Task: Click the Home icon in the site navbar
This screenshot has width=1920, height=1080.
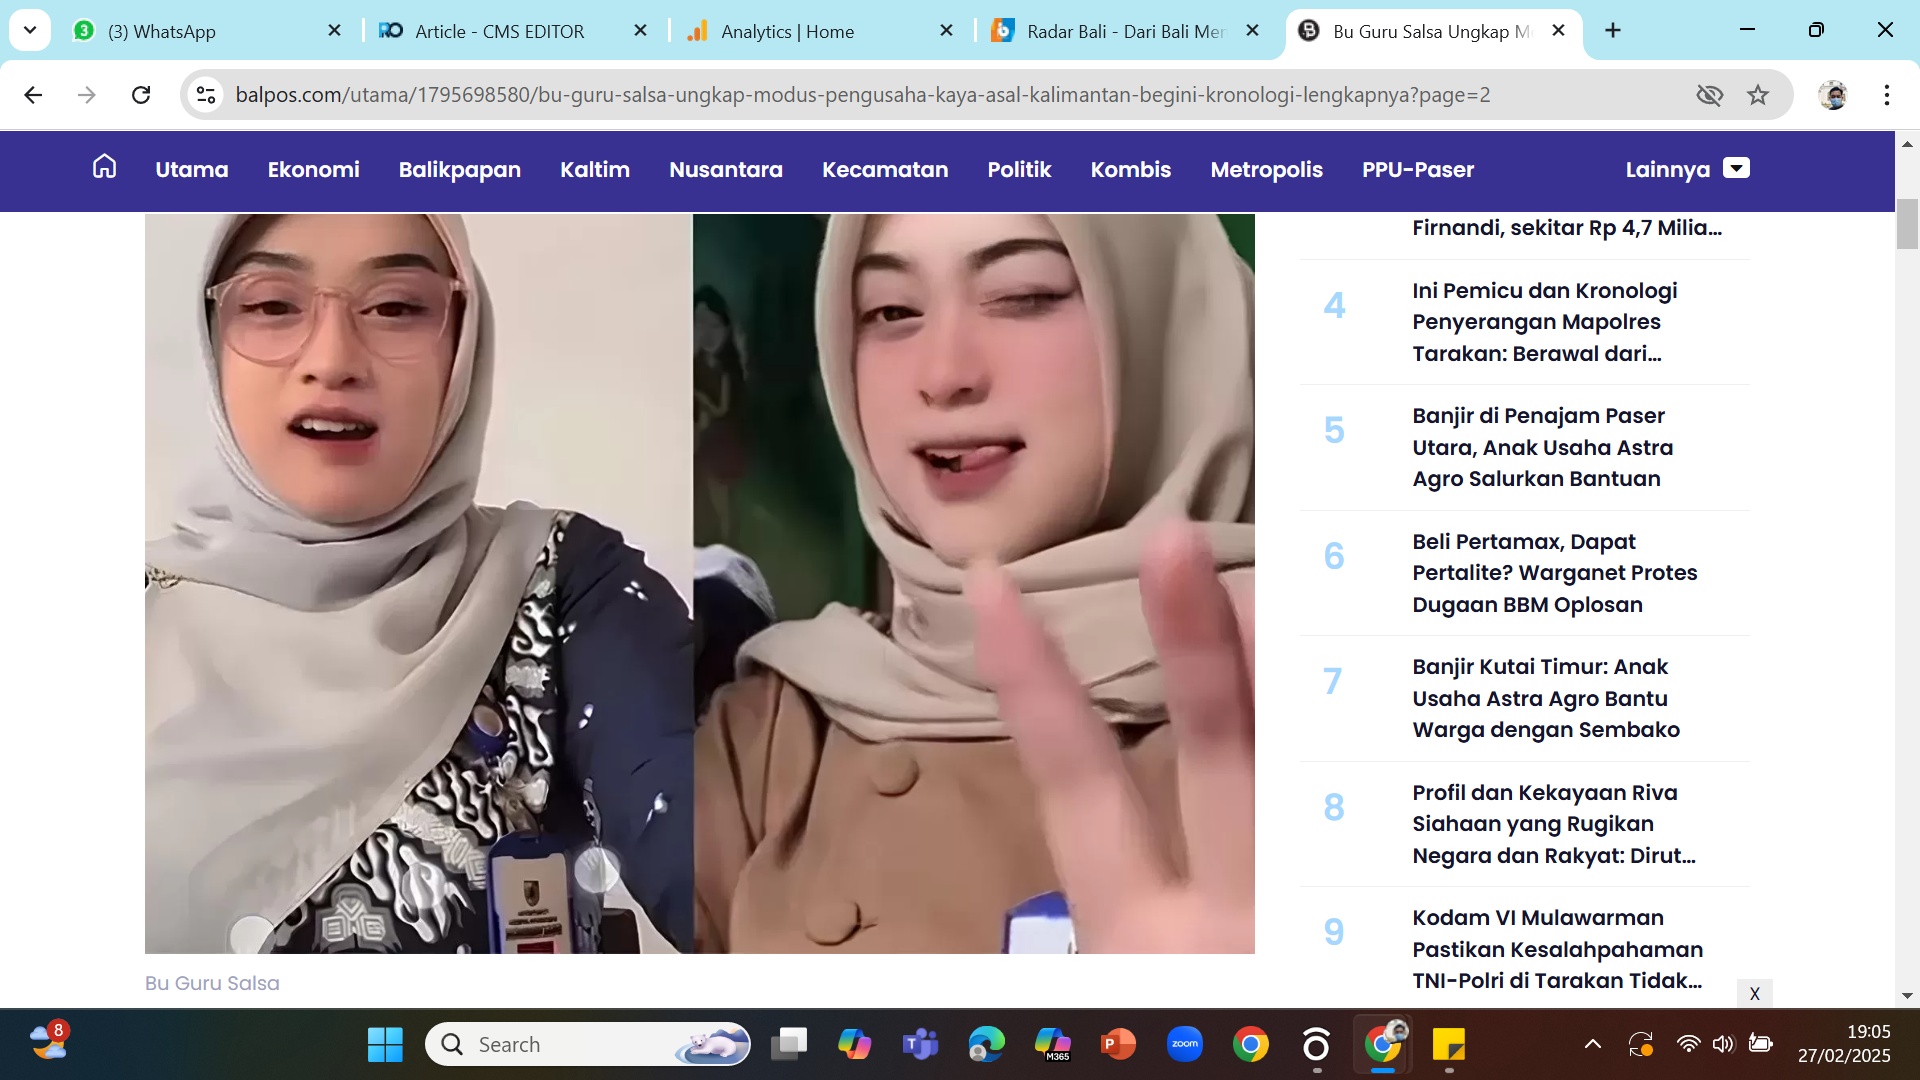Action: click(x=104, y=168)
